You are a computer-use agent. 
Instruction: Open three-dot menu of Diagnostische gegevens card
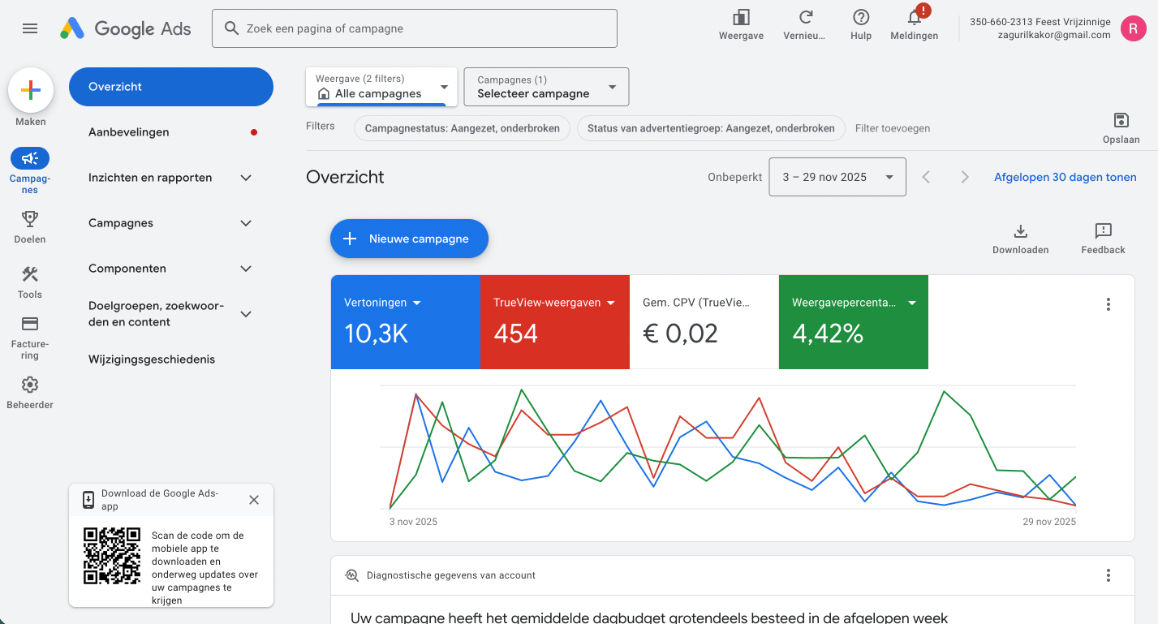(x=1108, y=575)
